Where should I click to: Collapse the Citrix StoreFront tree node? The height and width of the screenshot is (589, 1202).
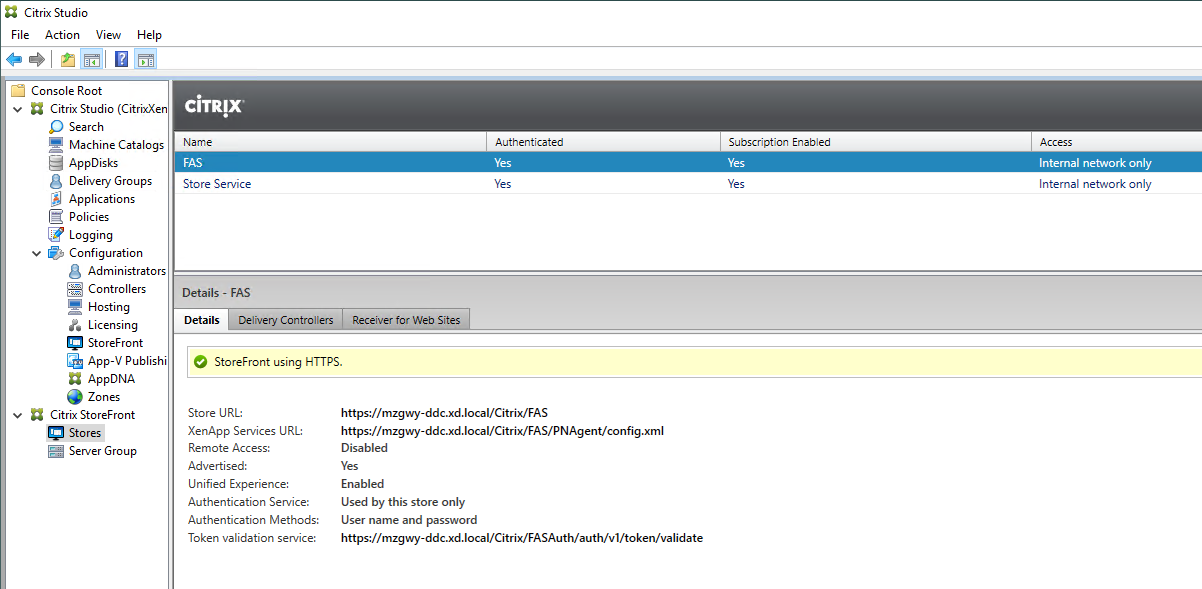(18, 415)
